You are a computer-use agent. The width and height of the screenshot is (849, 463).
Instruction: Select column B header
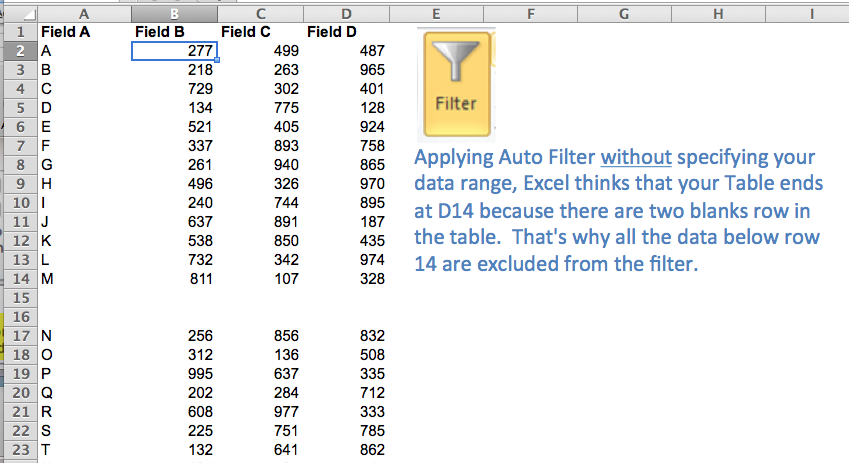pos(175,13)
